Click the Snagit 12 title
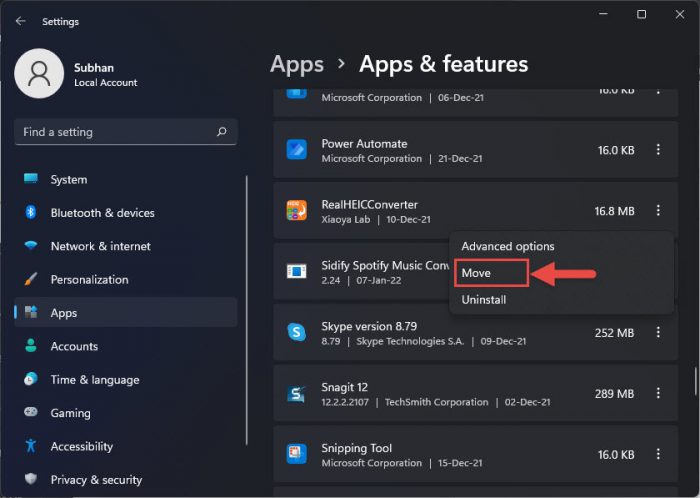The height and width of the screenshot is (498, 700). coord(345,387)
